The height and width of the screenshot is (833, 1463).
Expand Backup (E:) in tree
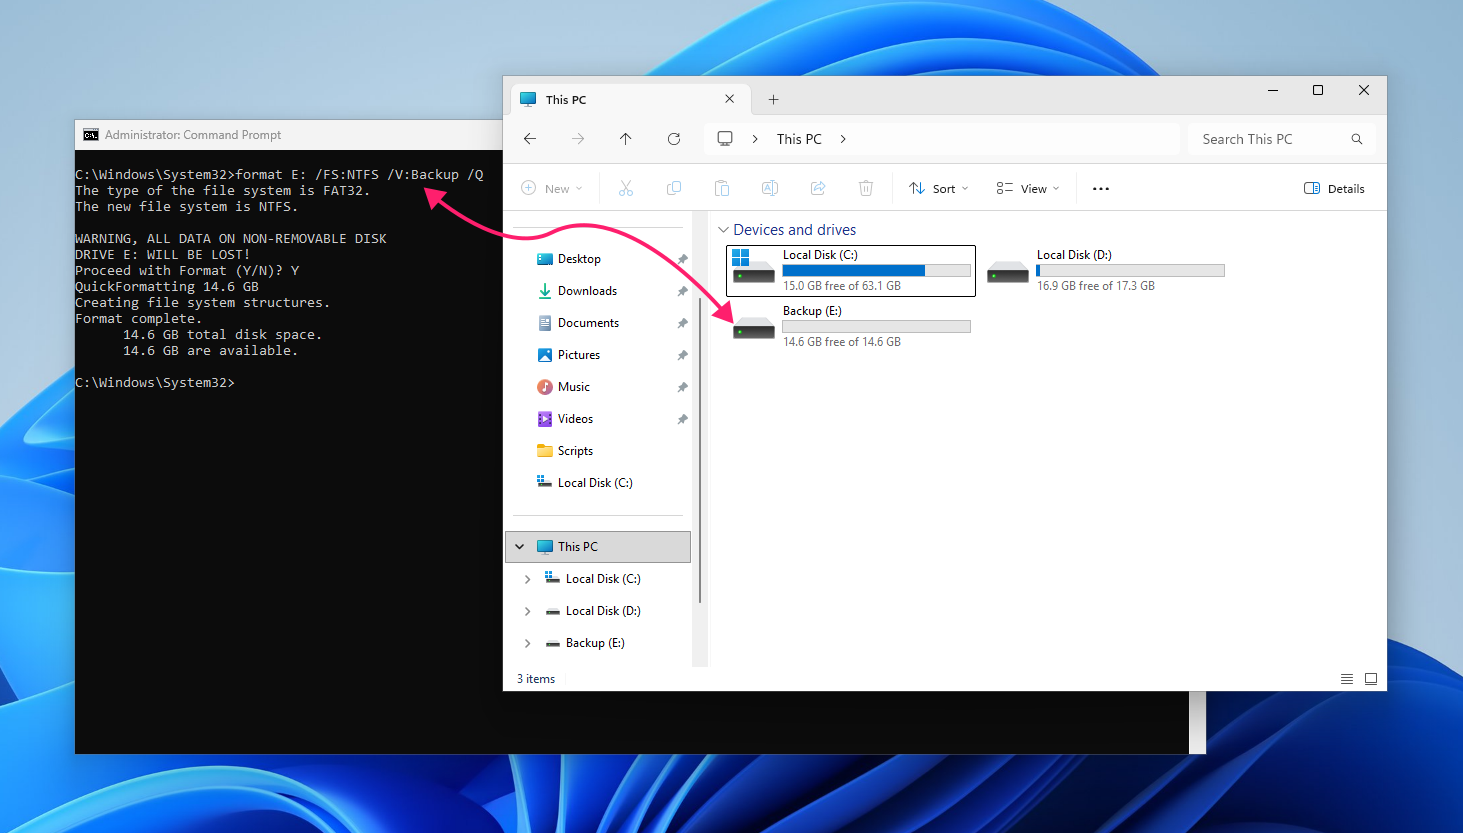(x=528, y=643)
